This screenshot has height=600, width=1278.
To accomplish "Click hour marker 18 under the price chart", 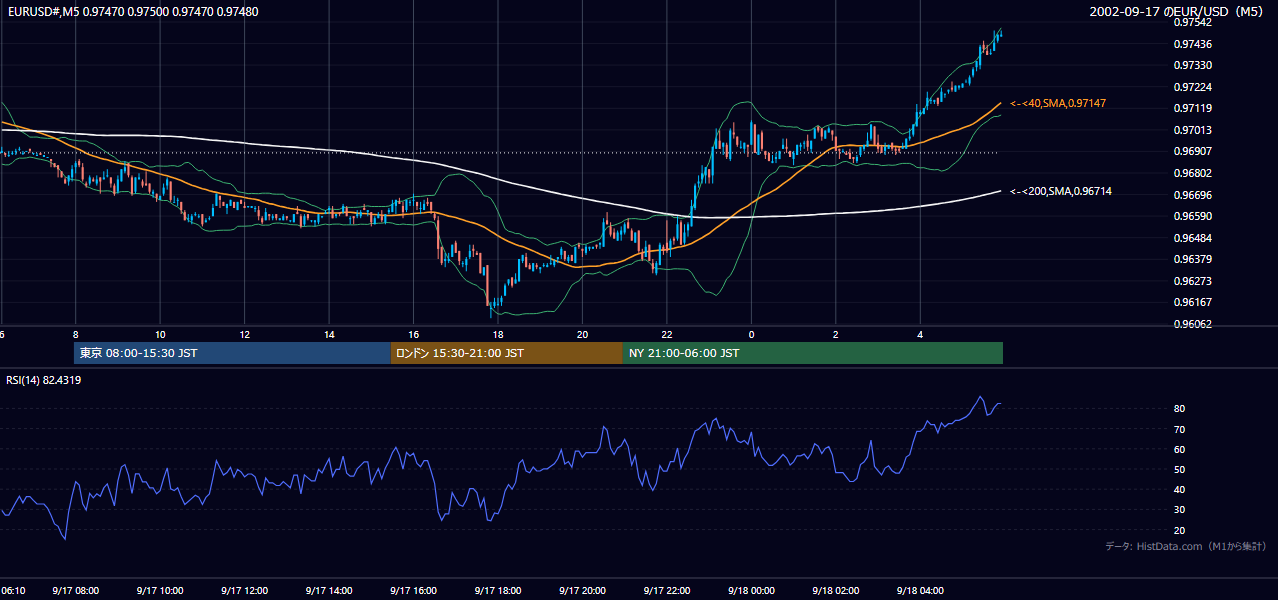I will pos(498,334).
